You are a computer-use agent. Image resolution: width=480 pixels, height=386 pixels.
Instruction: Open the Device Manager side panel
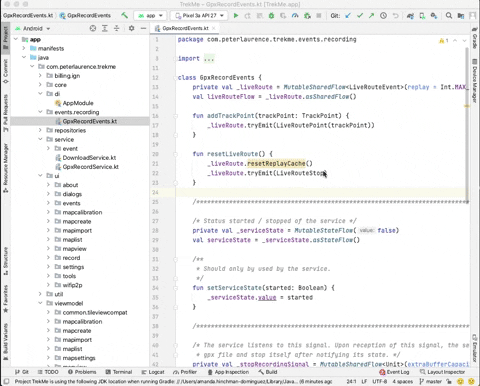click(x=475, y=81)
